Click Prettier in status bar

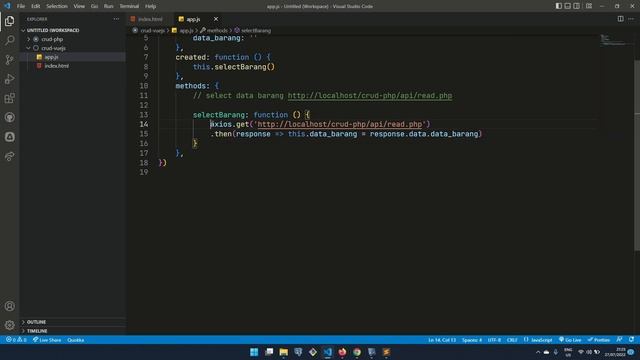coord(598,340)
